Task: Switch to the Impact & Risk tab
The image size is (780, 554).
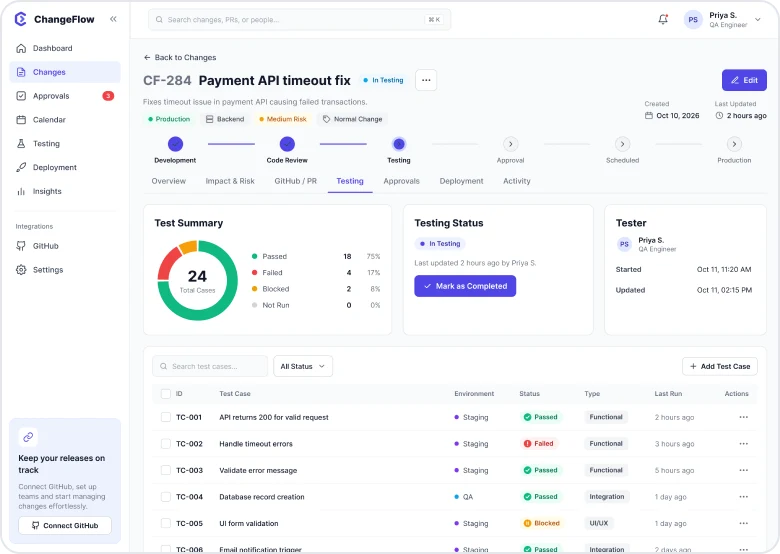Action: tap(230, 181)
